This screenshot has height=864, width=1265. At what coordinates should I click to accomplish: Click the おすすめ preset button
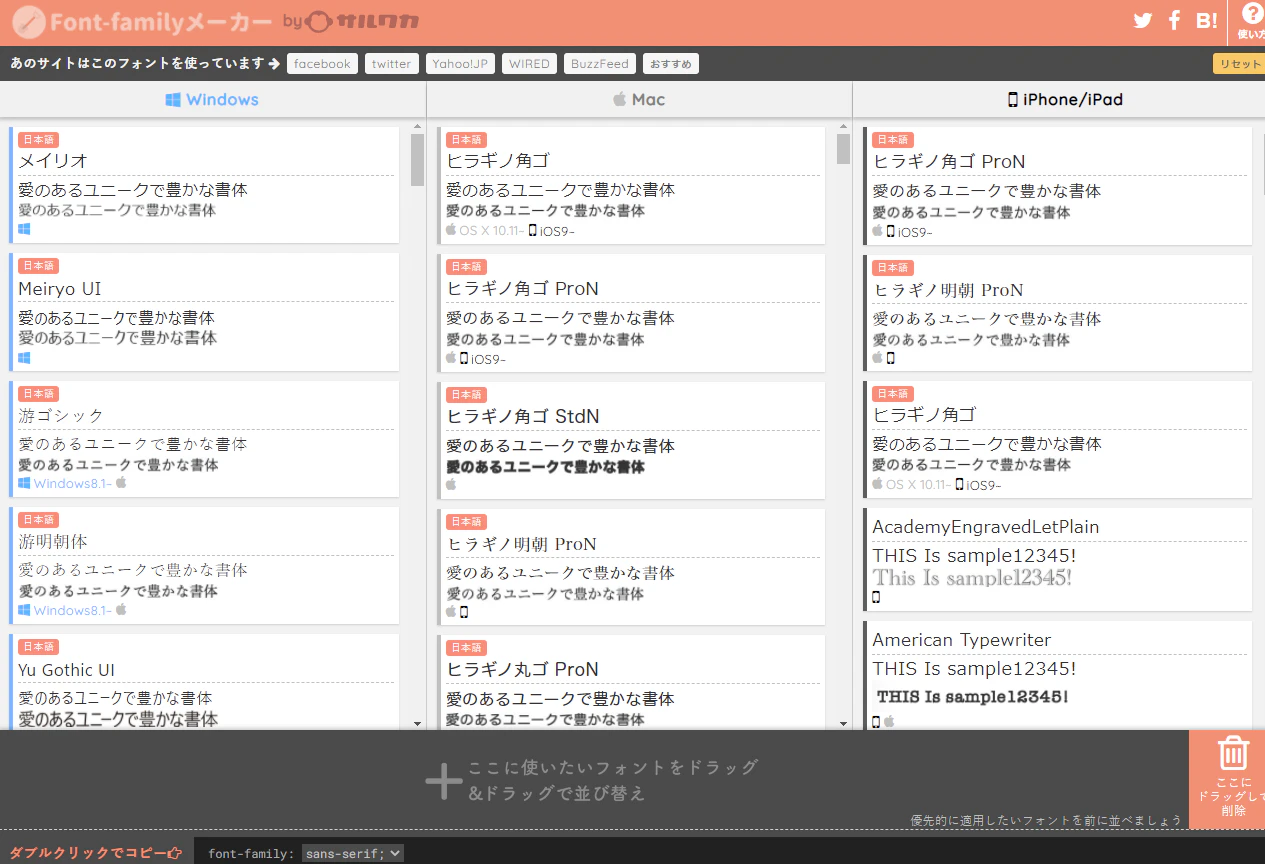(671, 63)
